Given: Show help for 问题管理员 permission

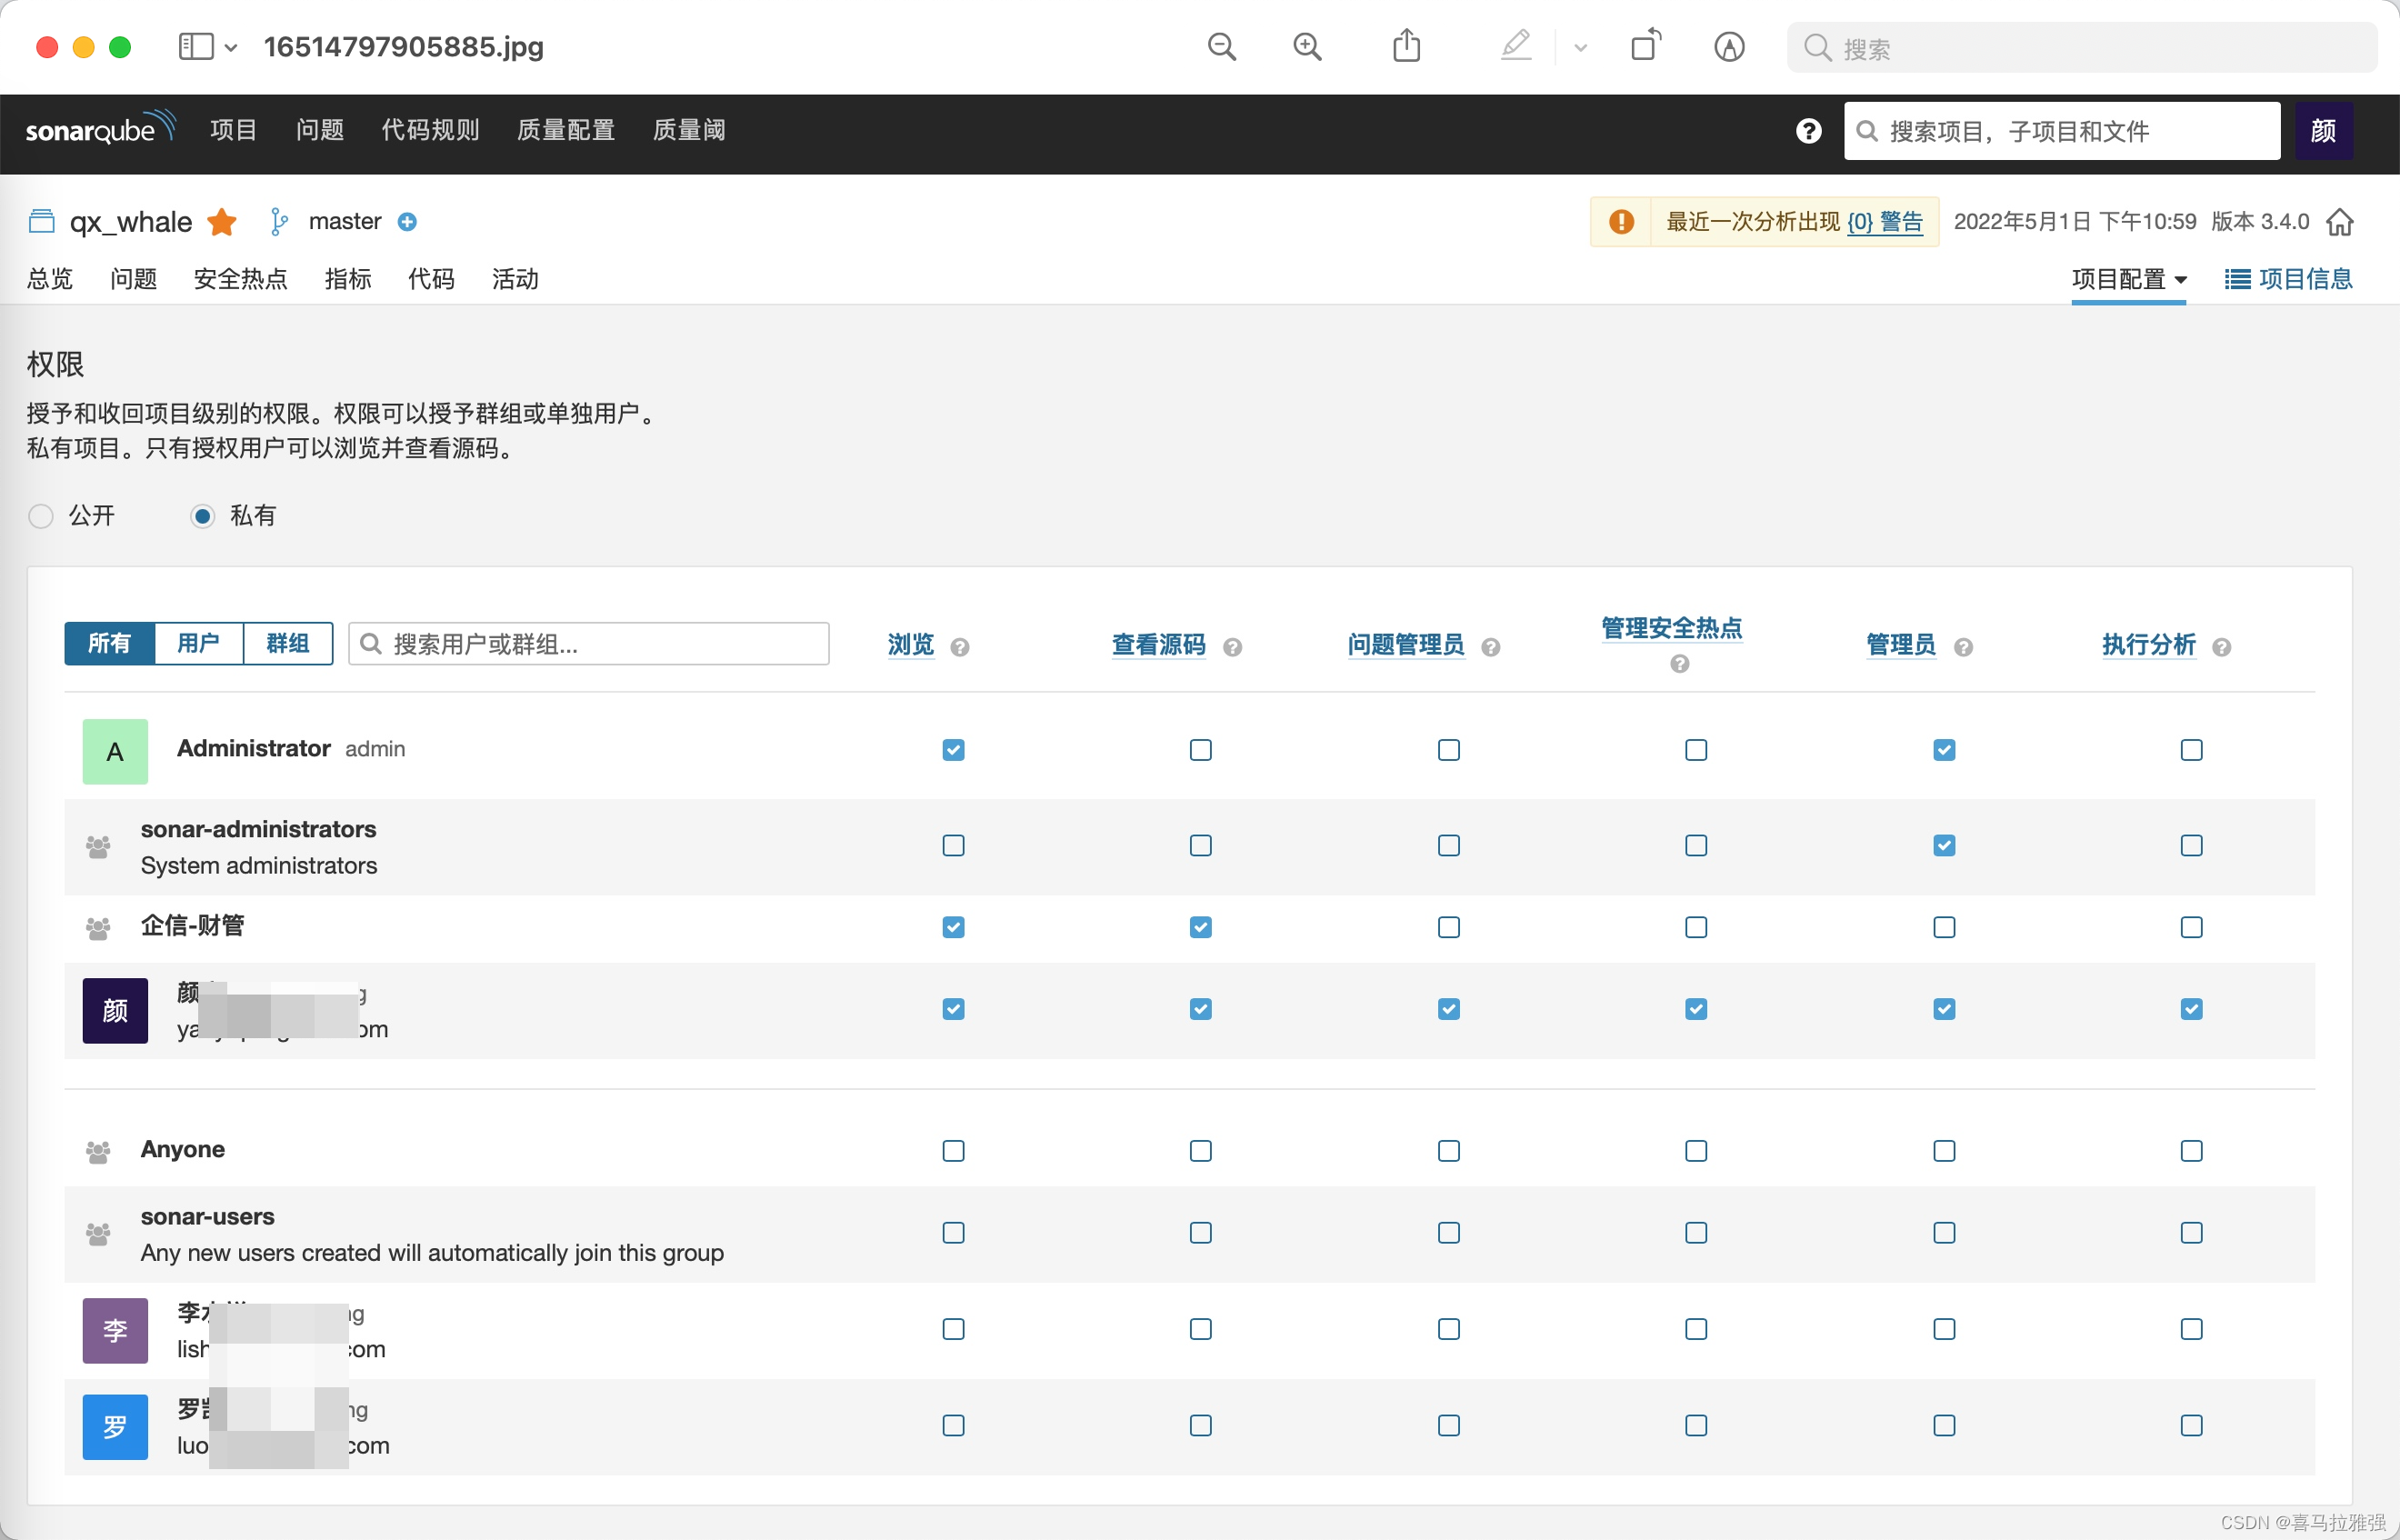Looking at the screenshot, I should 1490,647.
